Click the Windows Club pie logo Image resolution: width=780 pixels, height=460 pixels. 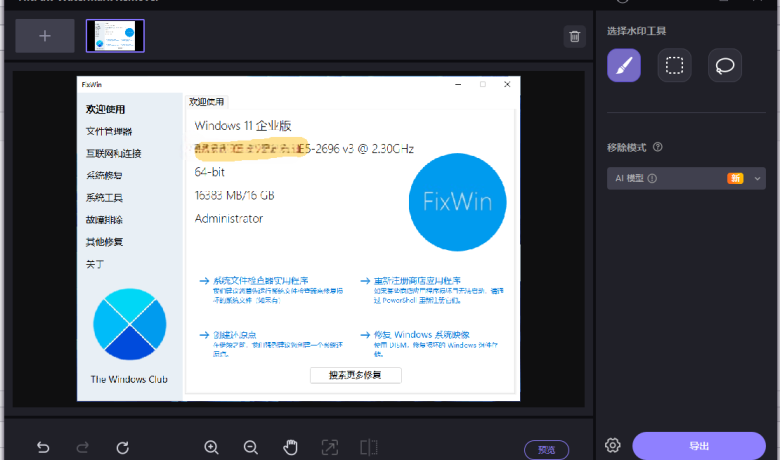coord(130,324)
